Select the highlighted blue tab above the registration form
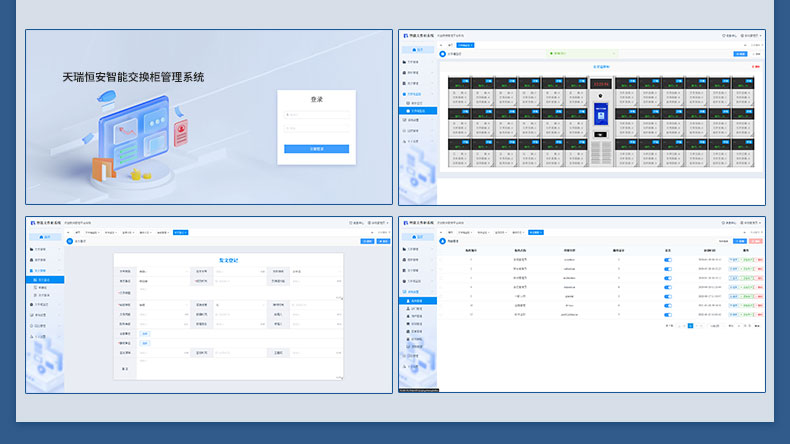The image size is (790, 444). [x=181, y=232]
